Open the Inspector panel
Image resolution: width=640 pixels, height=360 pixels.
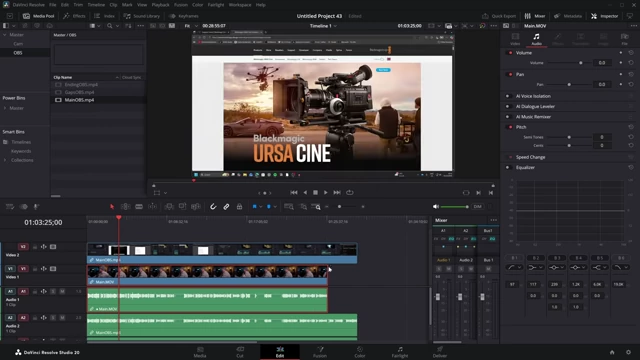point(605,16)
